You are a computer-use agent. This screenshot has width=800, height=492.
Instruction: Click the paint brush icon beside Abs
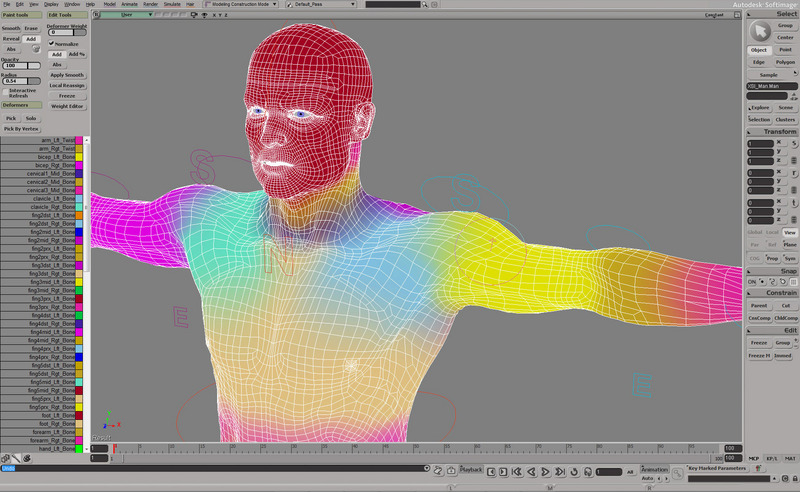[x=36, y=50]
